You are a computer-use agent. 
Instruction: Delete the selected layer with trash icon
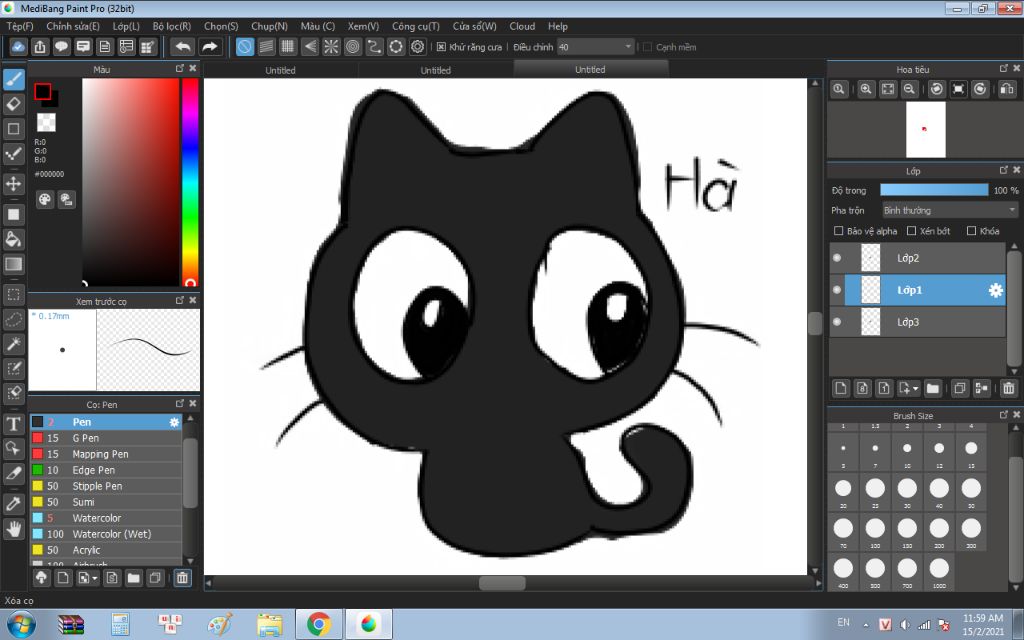pyautogui.click(x=1008, y=389)
